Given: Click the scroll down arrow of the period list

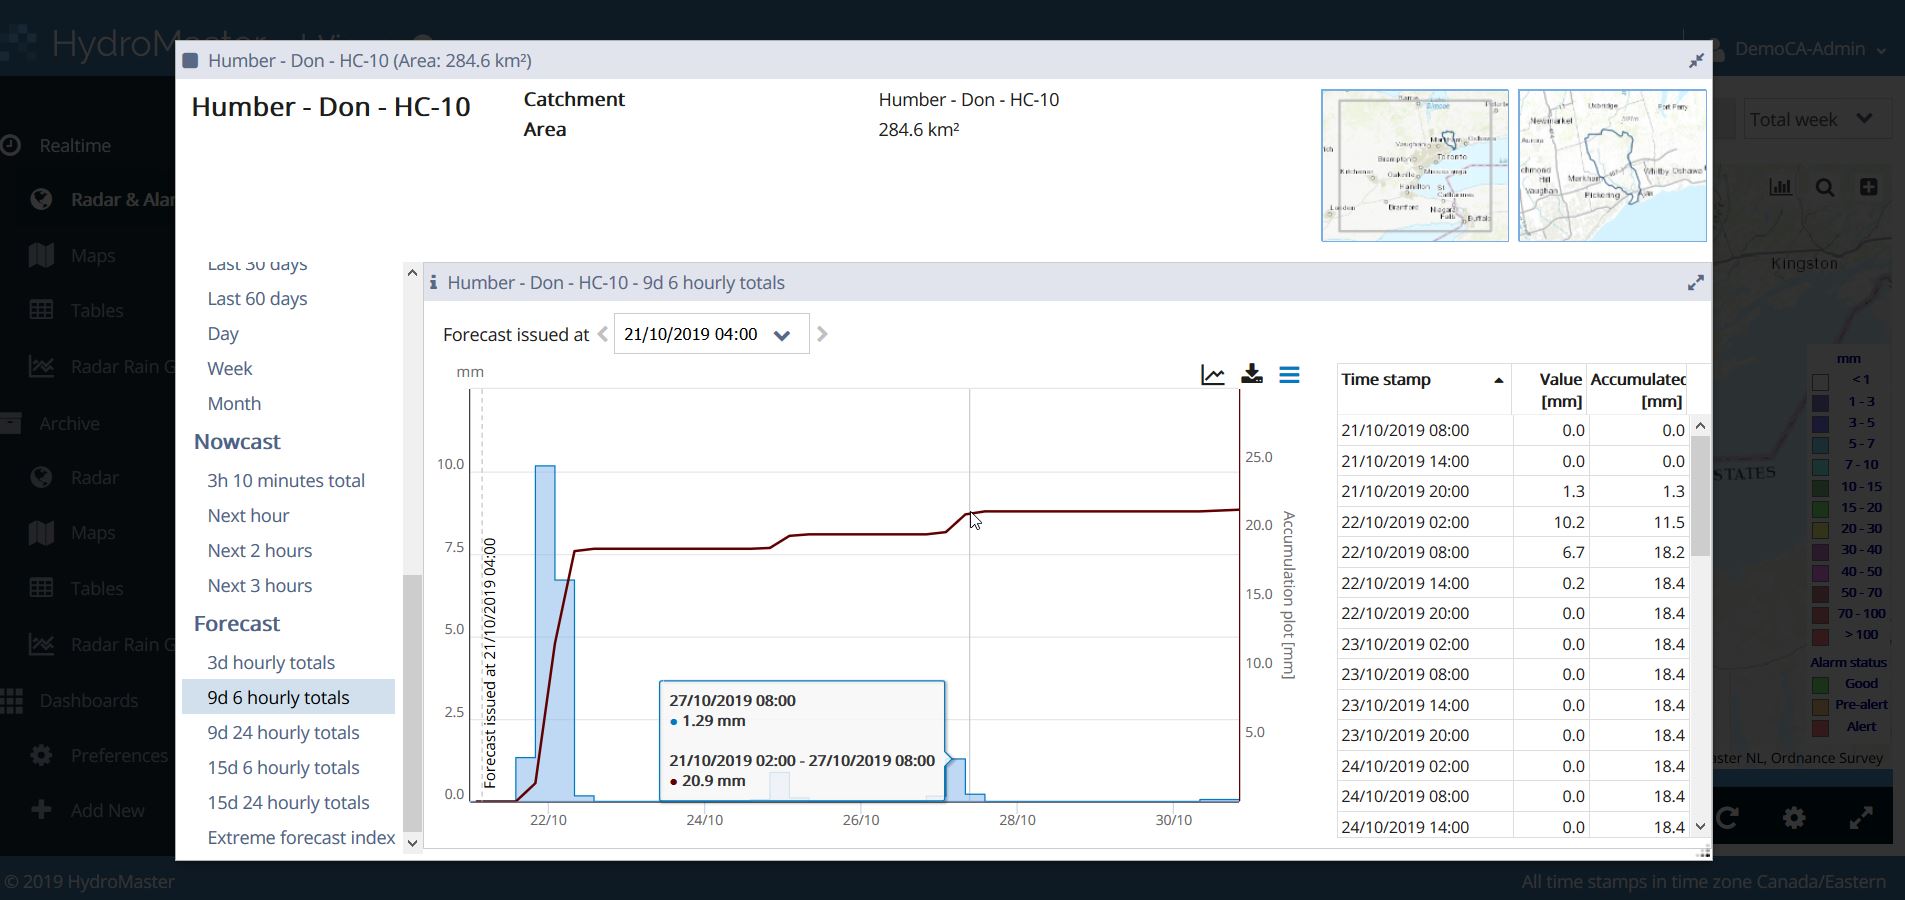Looking at the screenshot, I should [x=412, y=843].
